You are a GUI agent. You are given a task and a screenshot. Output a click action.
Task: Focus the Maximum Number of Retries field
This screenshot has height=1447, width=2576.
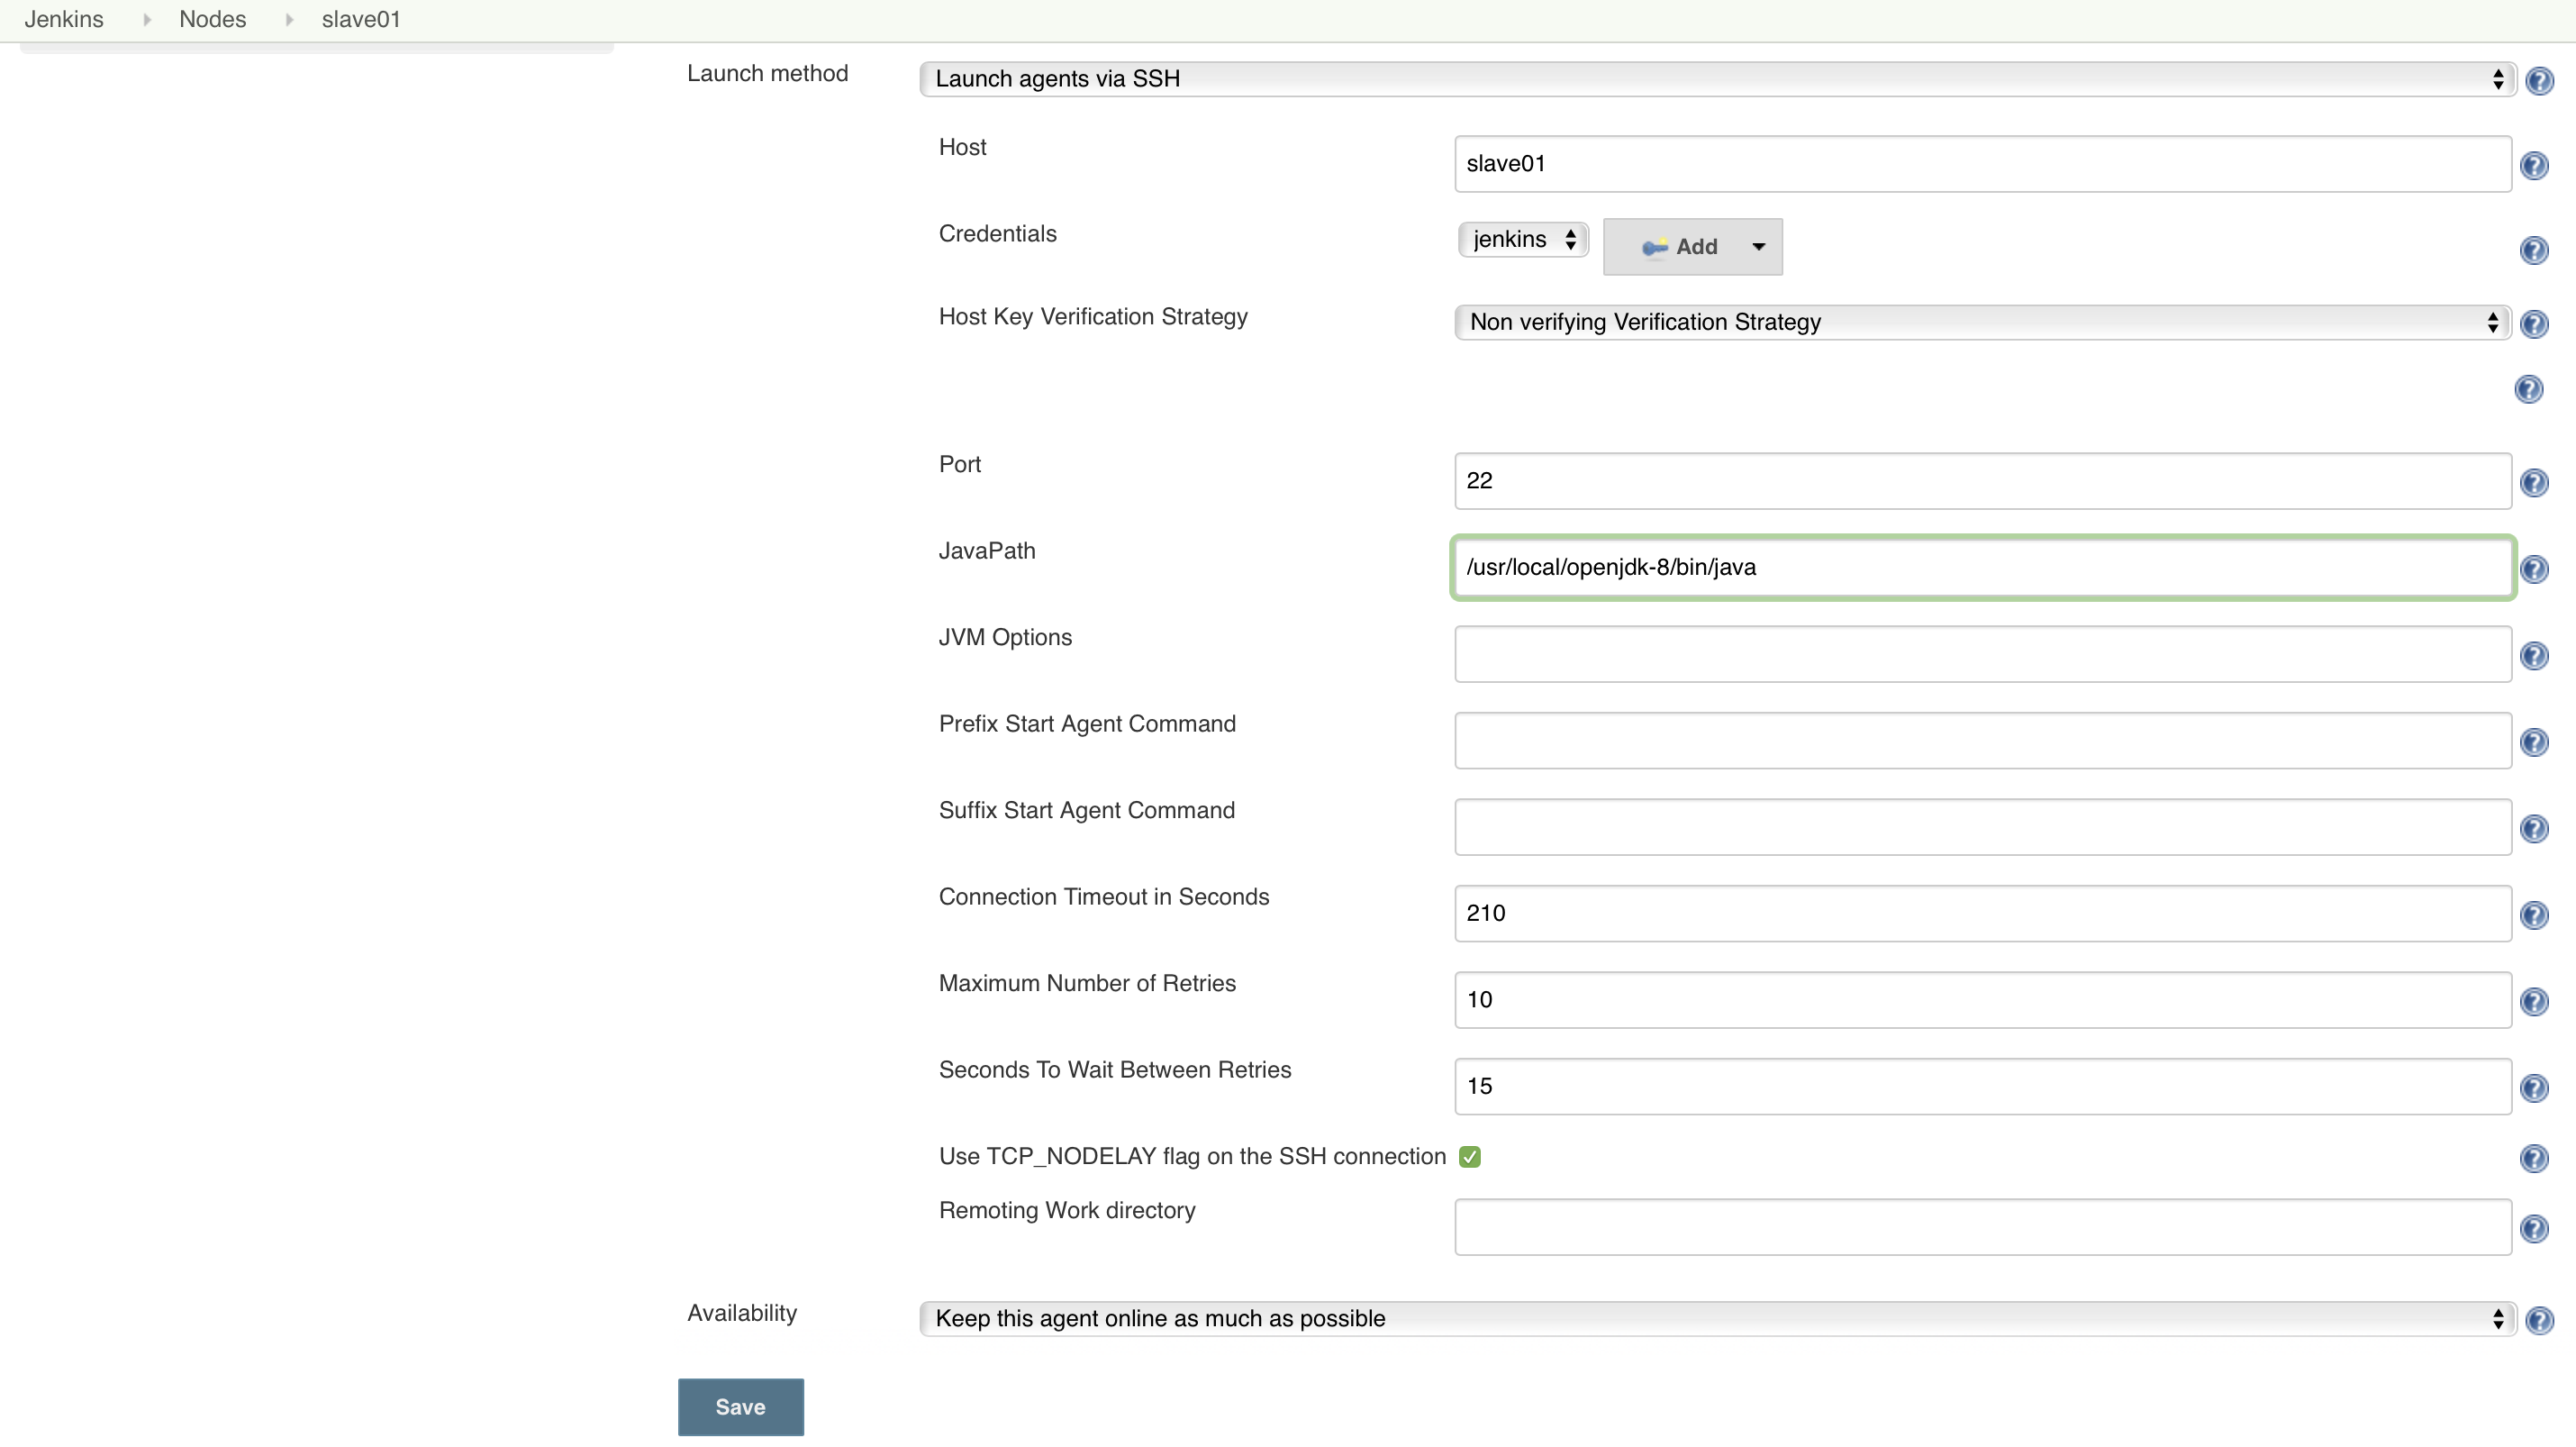tap(1982, 1000)
